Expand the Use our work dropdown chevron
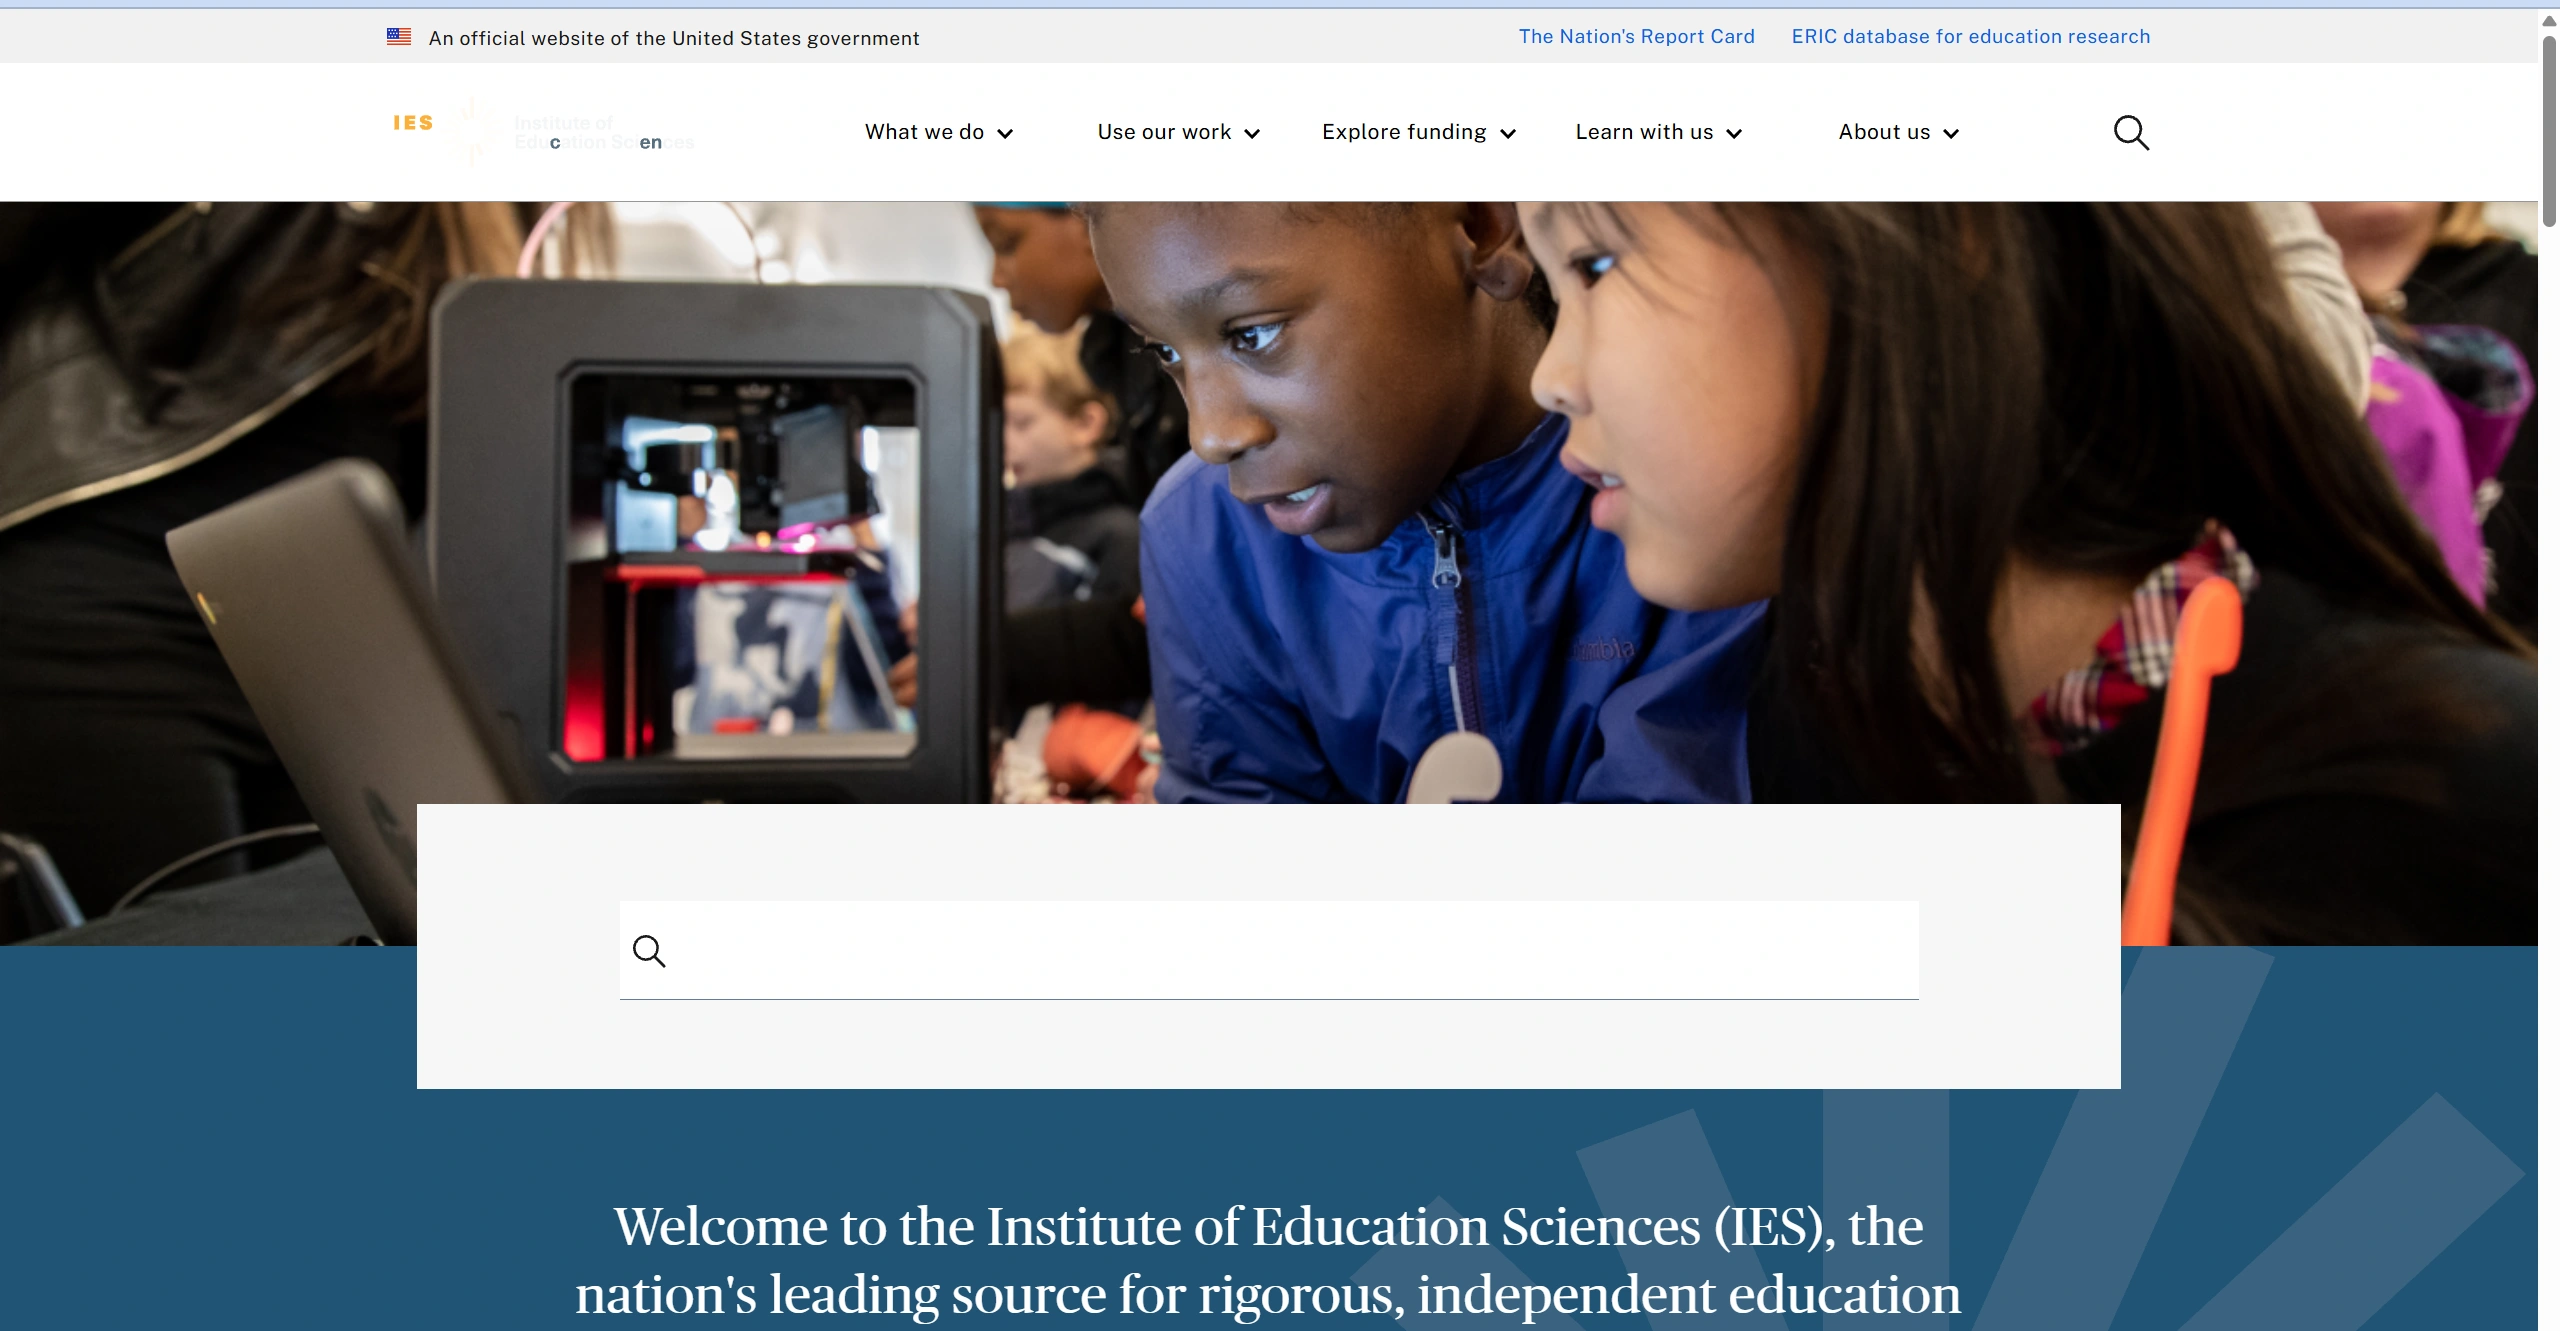2560x1331 pixels. [x=1252, y=134]
